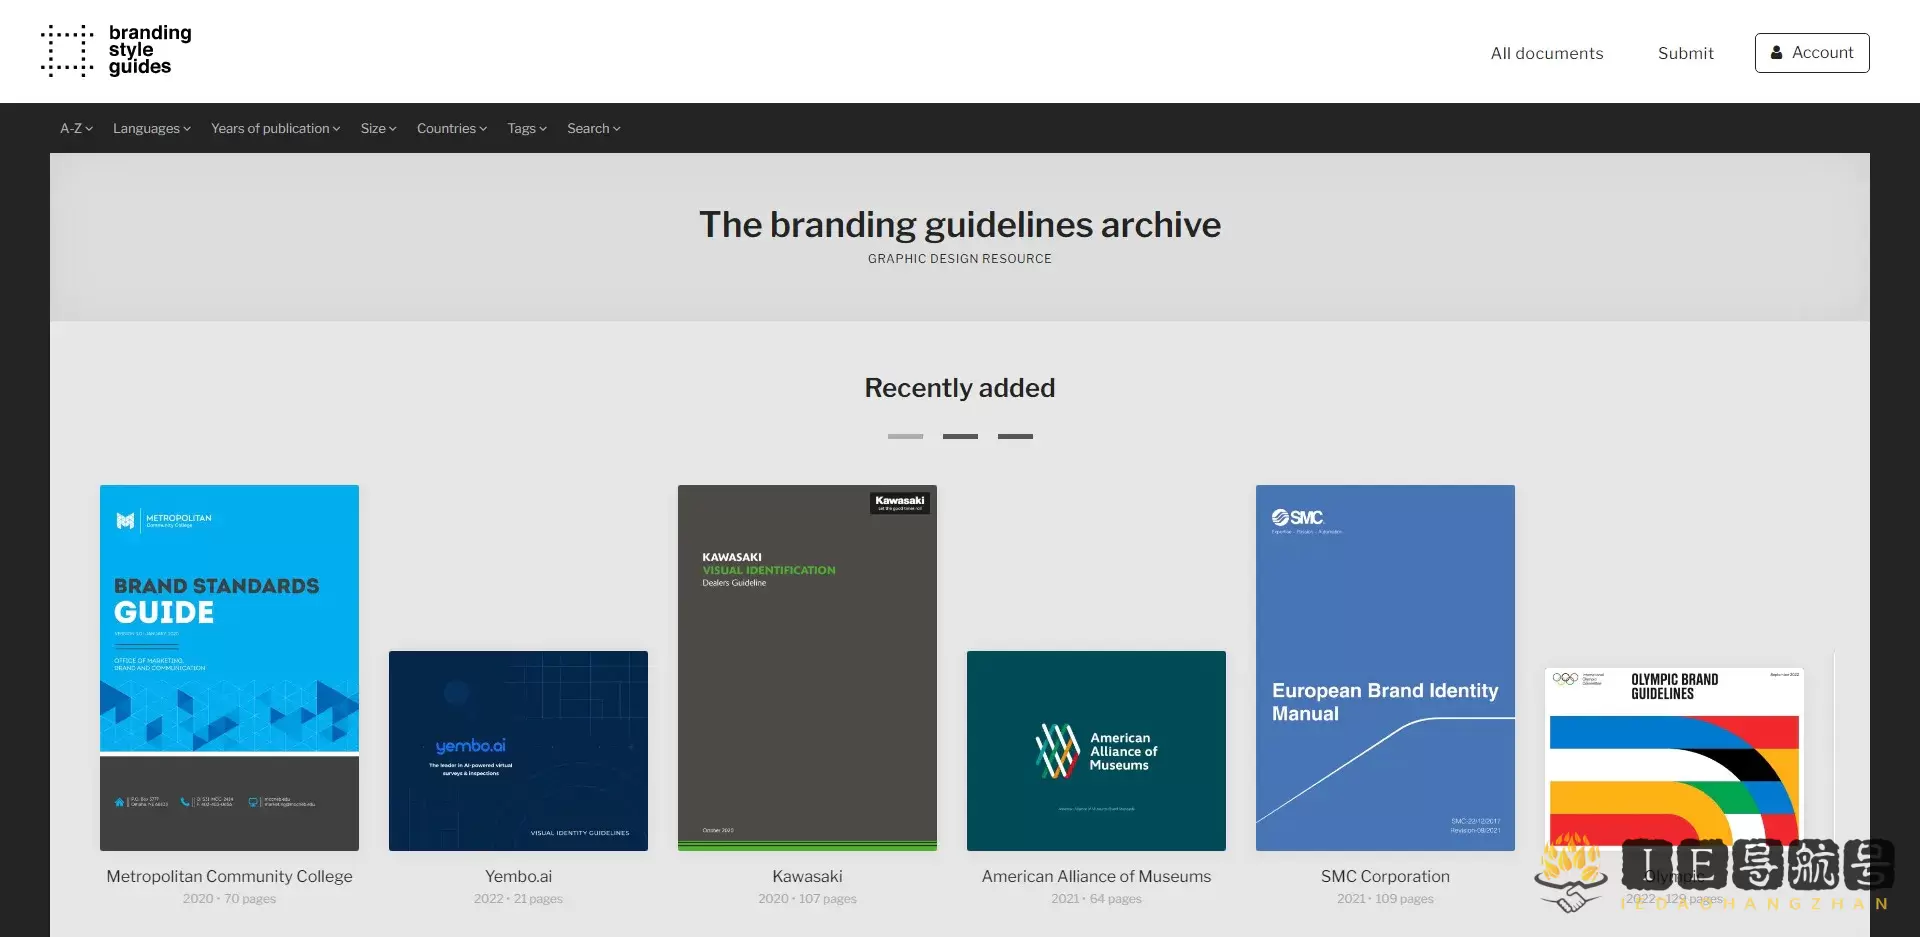Viewport: 1920px width, 937px height.
Task: Expand the Languages filter
Action: 151,128
